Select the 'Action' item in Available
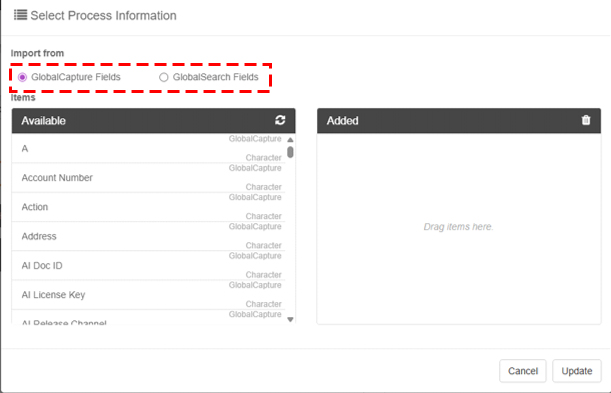 148,207
